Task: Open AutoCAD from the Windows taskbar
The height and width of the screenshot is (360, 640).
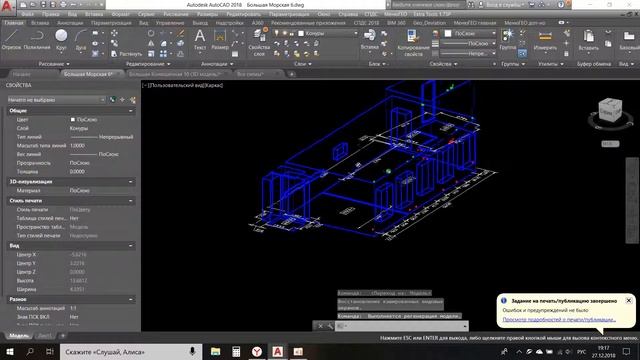Action: [278, 351]
